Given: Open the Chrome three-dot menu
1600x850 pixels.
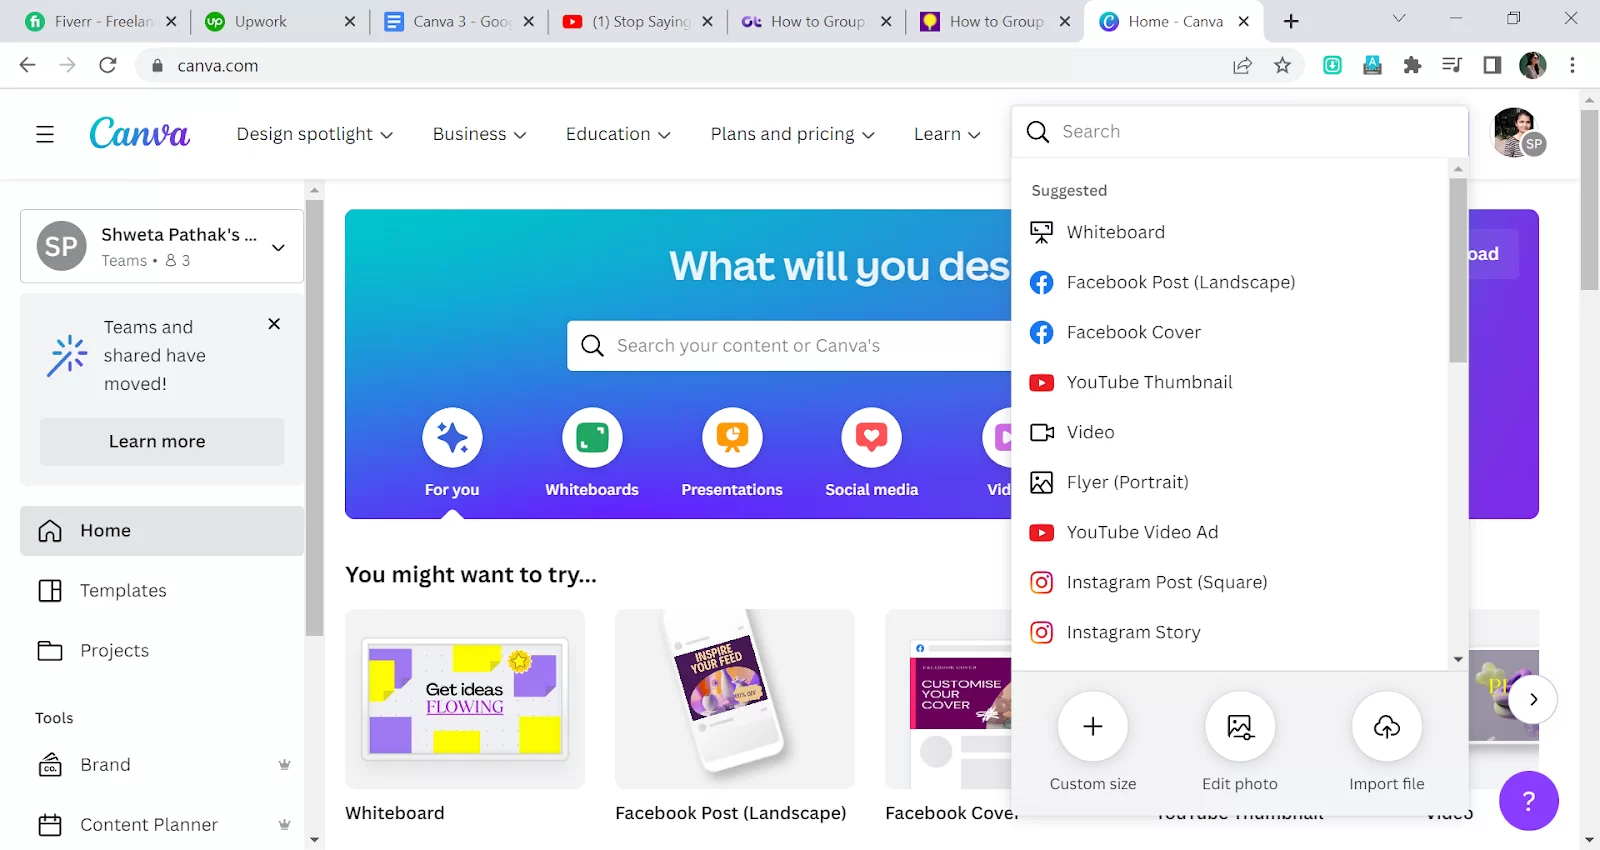Looking at the screenshot, I should 1572,65.
